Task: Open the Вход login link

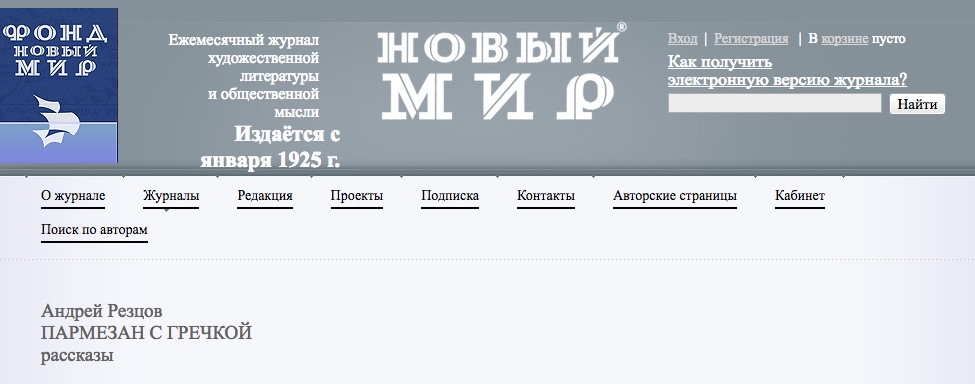Action: tap(682, 39)
